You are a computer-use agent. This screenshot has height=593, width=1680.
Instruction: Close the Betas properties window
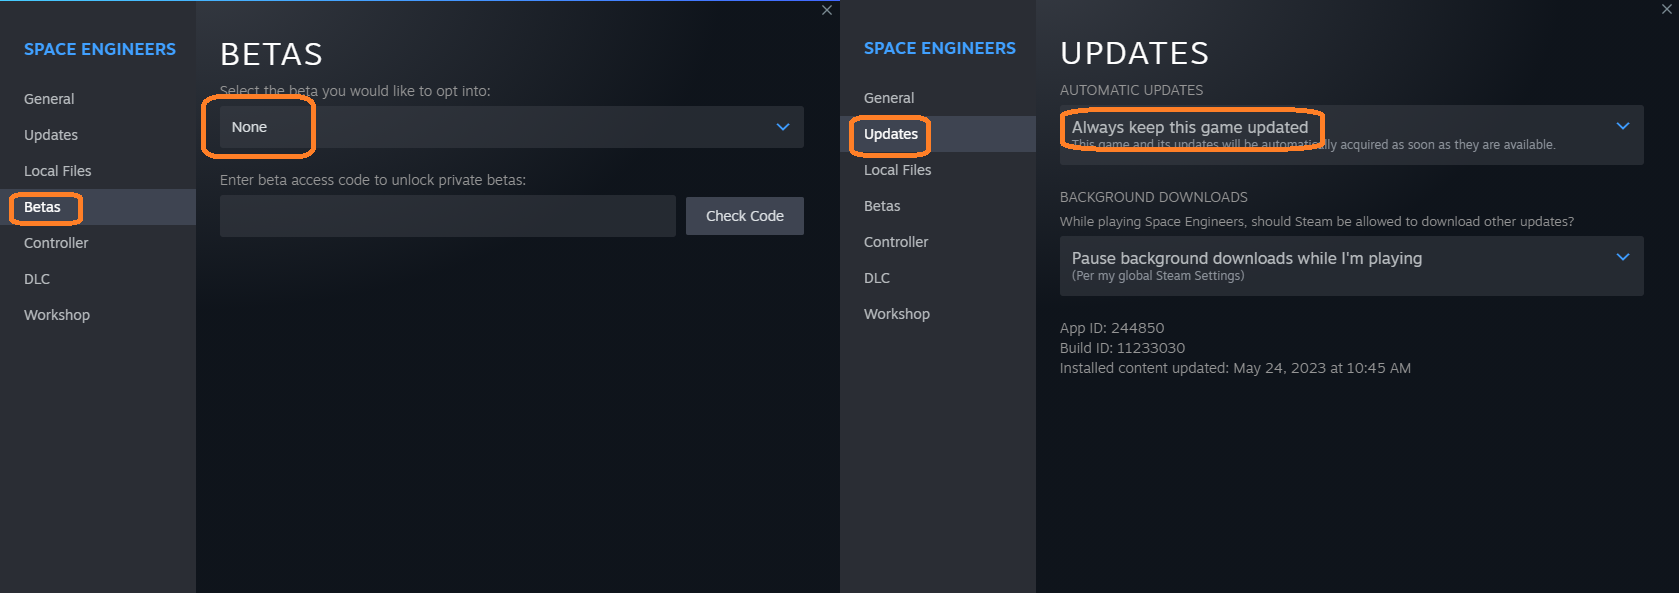point(827,10)
